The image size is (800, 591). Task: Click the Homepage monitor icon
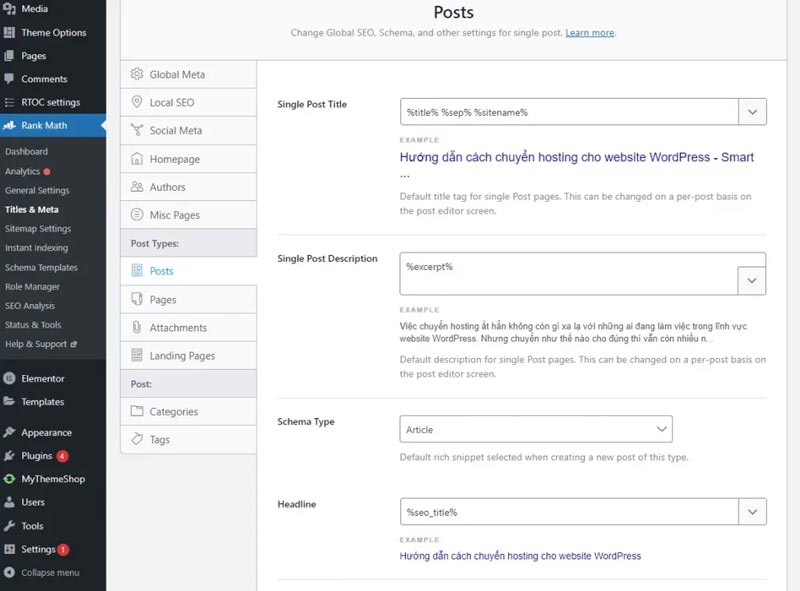tap(137, 159)
